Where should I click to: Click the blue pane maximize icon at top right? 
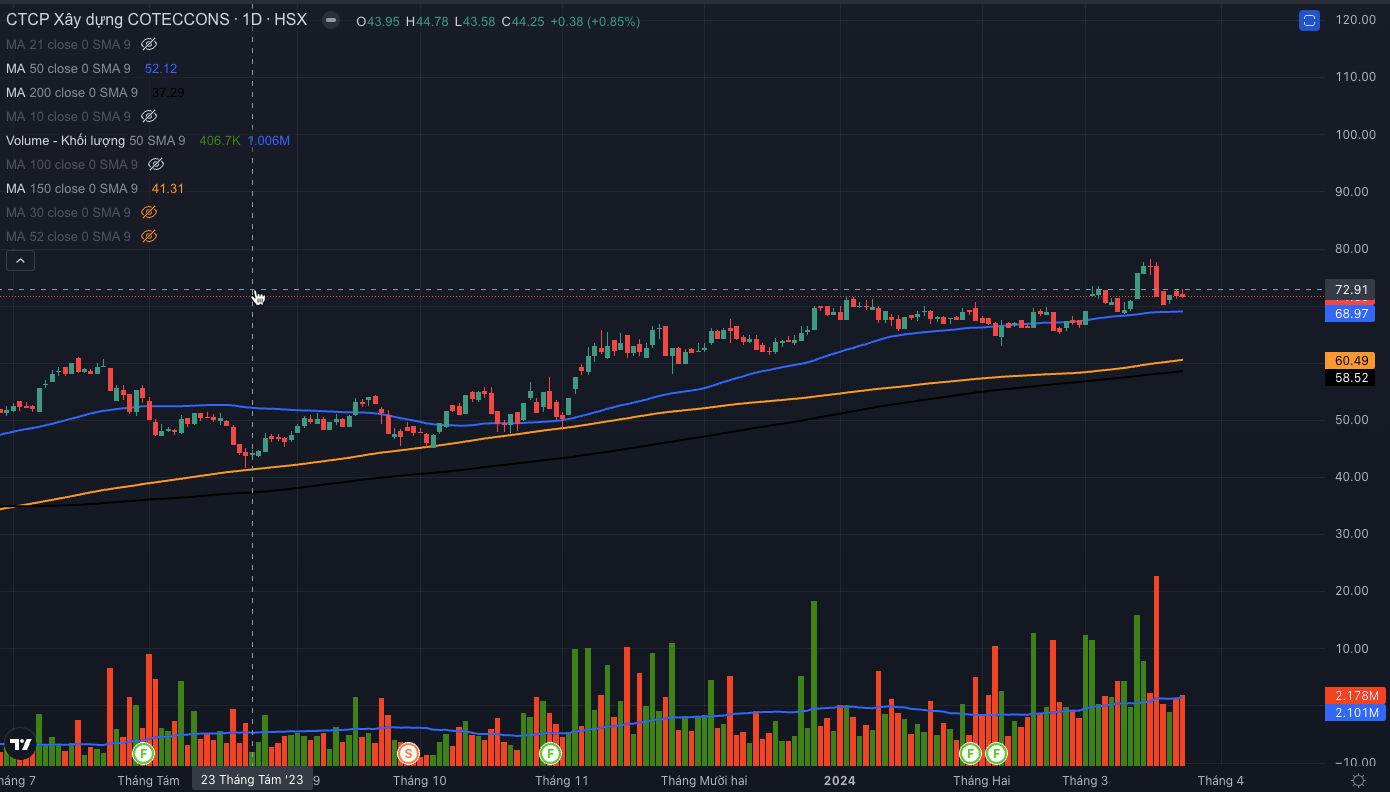pyautogui.click(x=1309, y=20)
